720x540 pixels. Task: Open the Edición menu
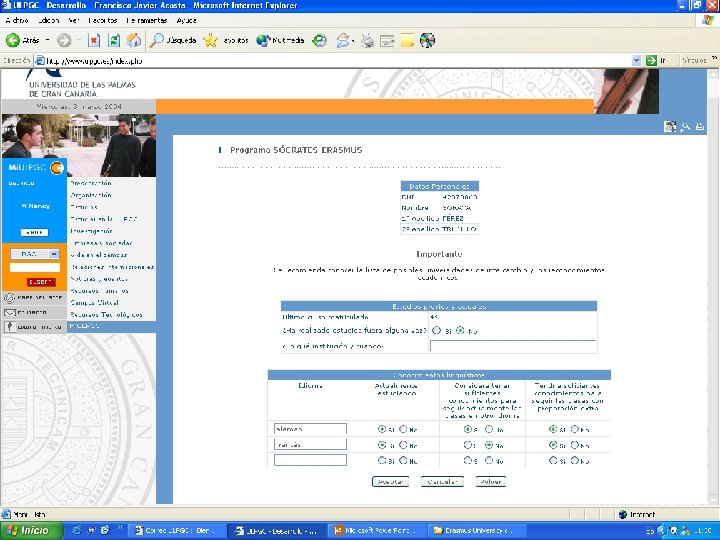[x=48, y=21]
